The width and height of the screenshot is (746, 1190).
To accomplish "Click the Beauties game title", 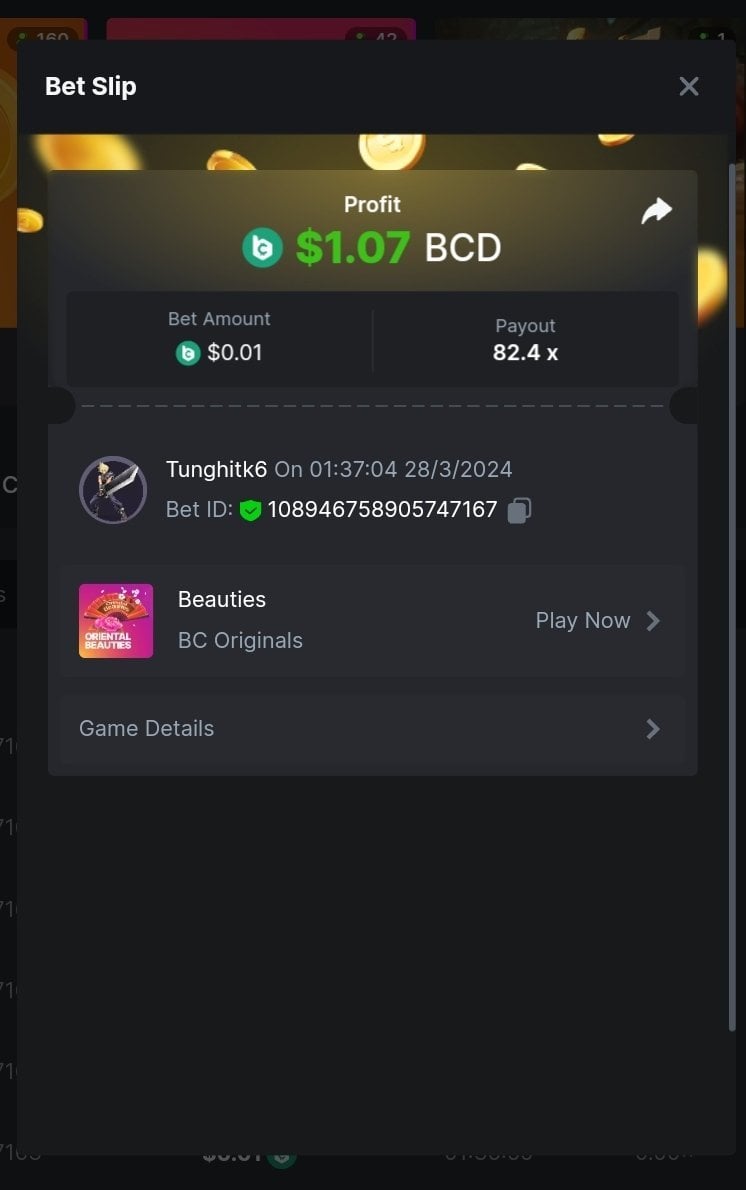I will coord(222,600).
